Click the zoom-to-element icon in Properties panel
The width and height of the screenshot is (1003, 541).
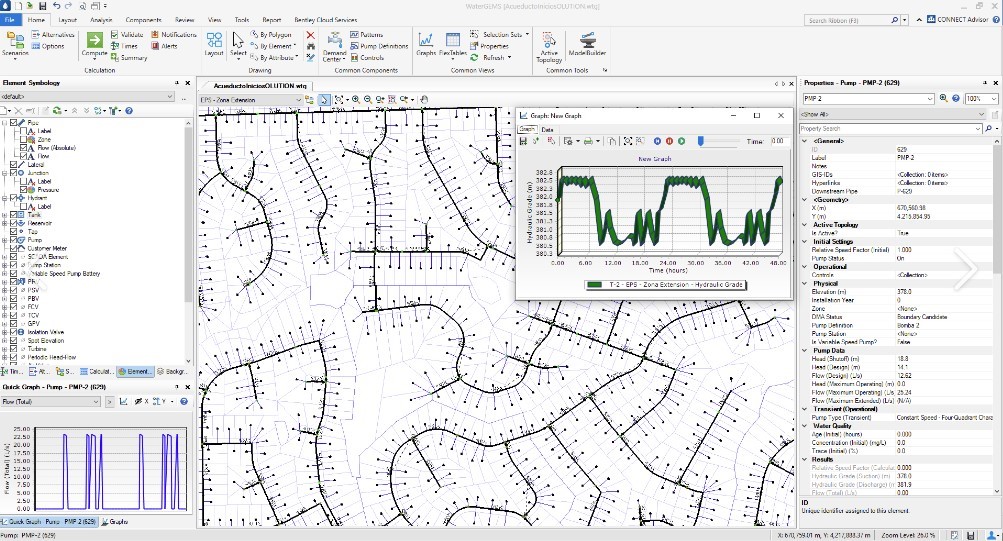[x=944, y=98]
